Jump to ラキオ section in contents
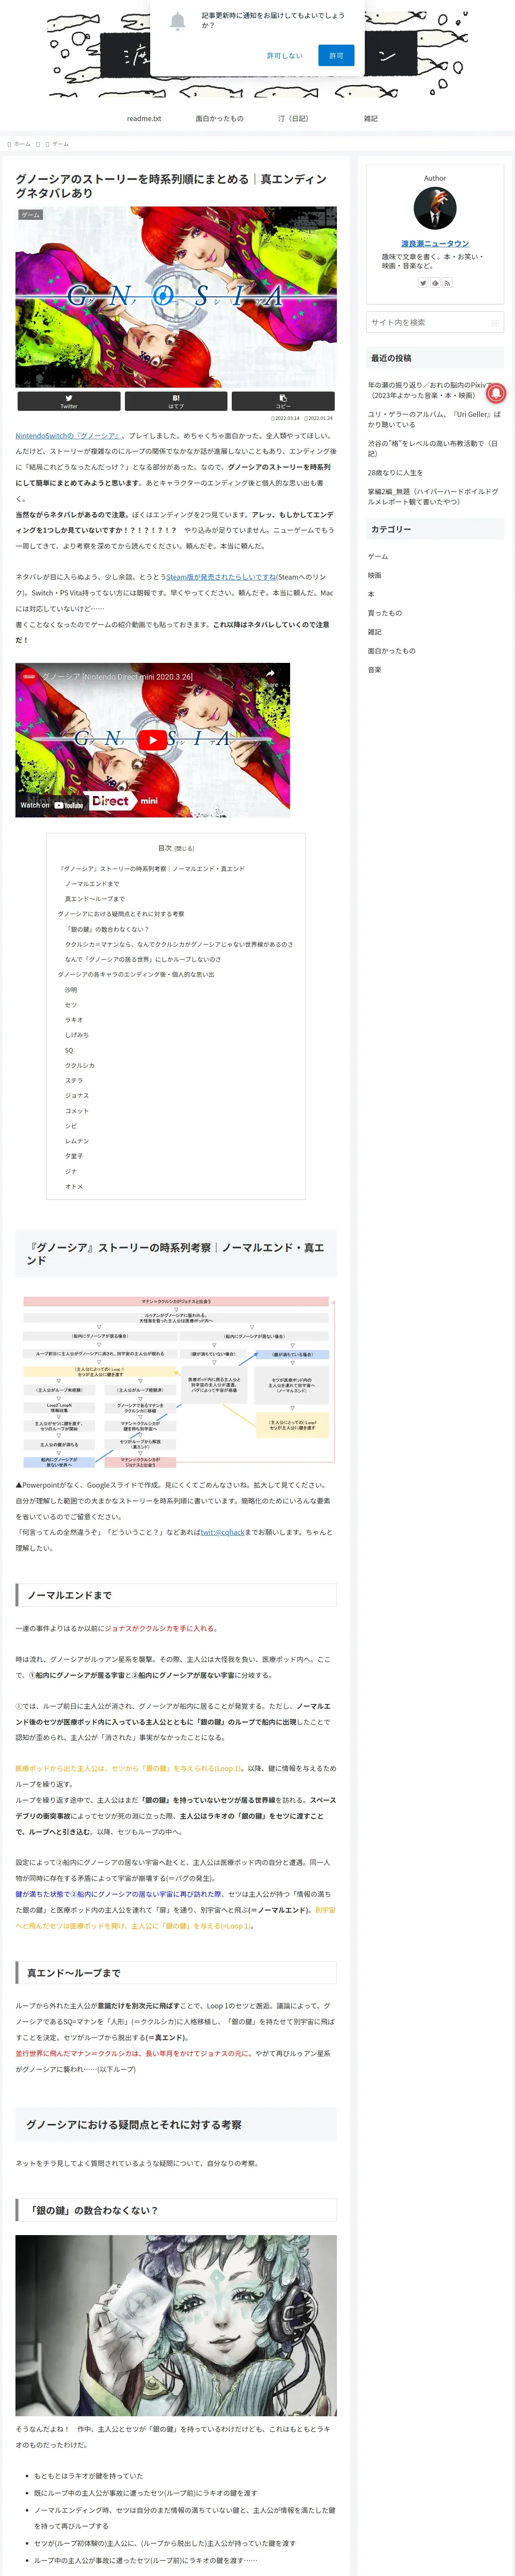515x2576 pixels. pos(74,1020)
